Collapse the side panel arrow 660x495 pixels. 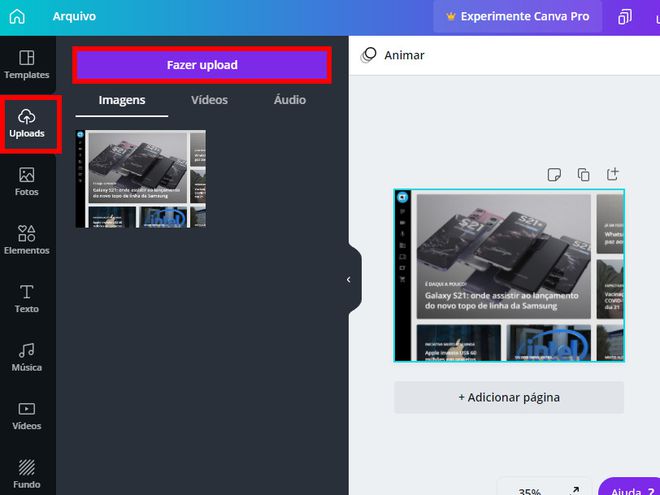(x=349, y=279)
